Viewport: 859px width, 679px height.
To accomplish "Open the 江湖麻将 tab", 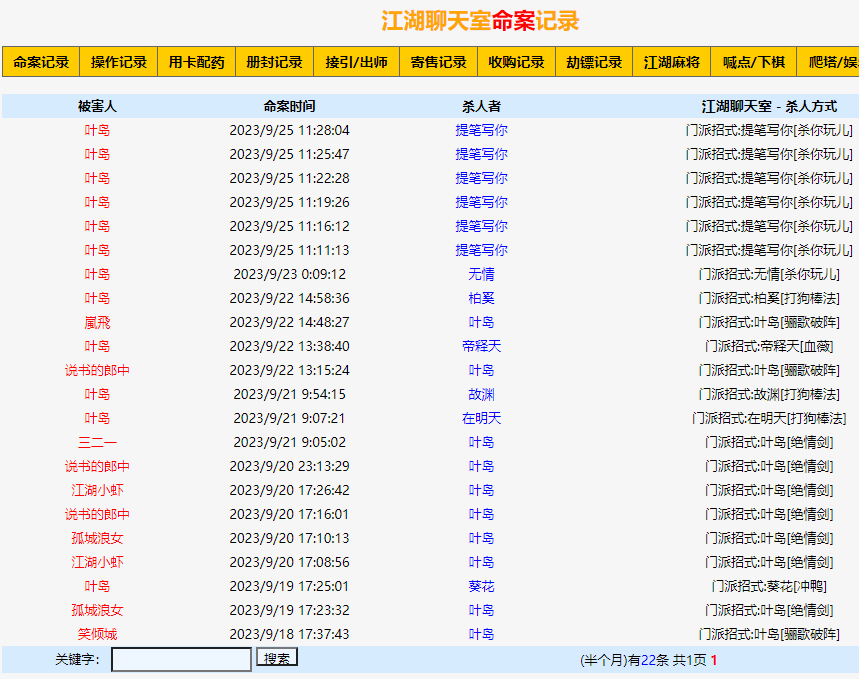I will [672, 62].
